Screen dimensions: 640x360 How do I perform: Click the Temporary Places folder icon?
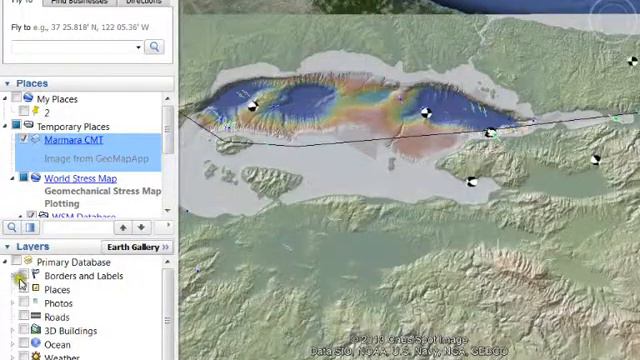point(29,124)
